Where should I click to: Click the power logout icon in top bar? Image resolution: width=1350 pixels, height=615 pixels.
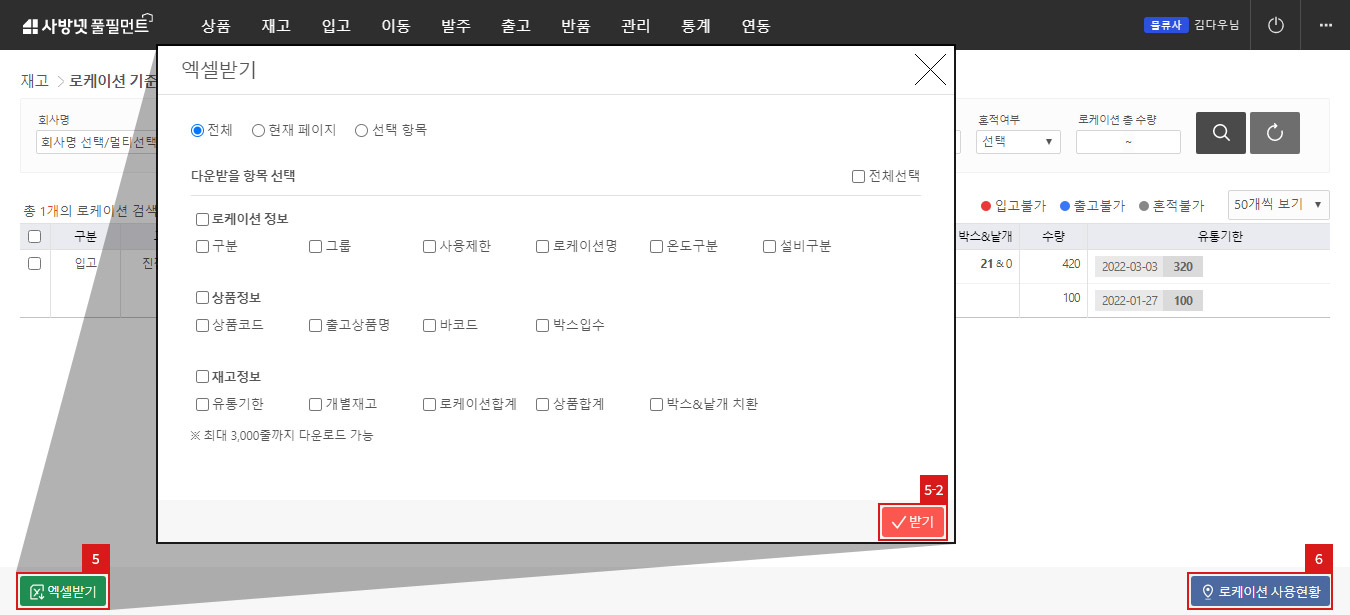tap(1275, 25)
